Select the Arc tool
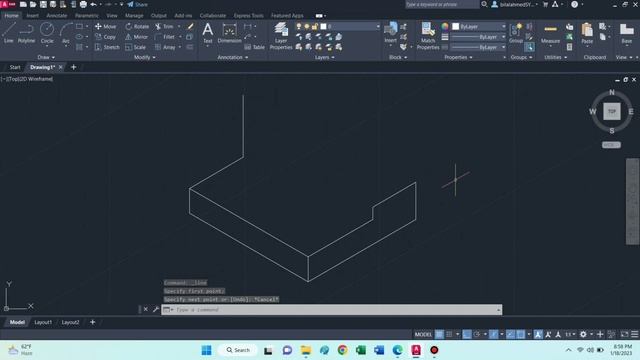This screenshot has height=360, width=640. click(66, 33)
